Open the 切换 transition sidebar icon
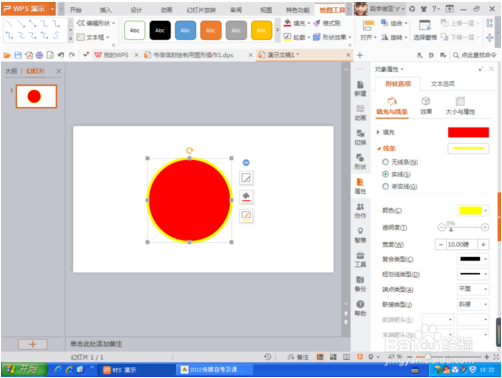The width and height of the screenshot is (502, 378). pyautogui.click(x=360, y=137)
